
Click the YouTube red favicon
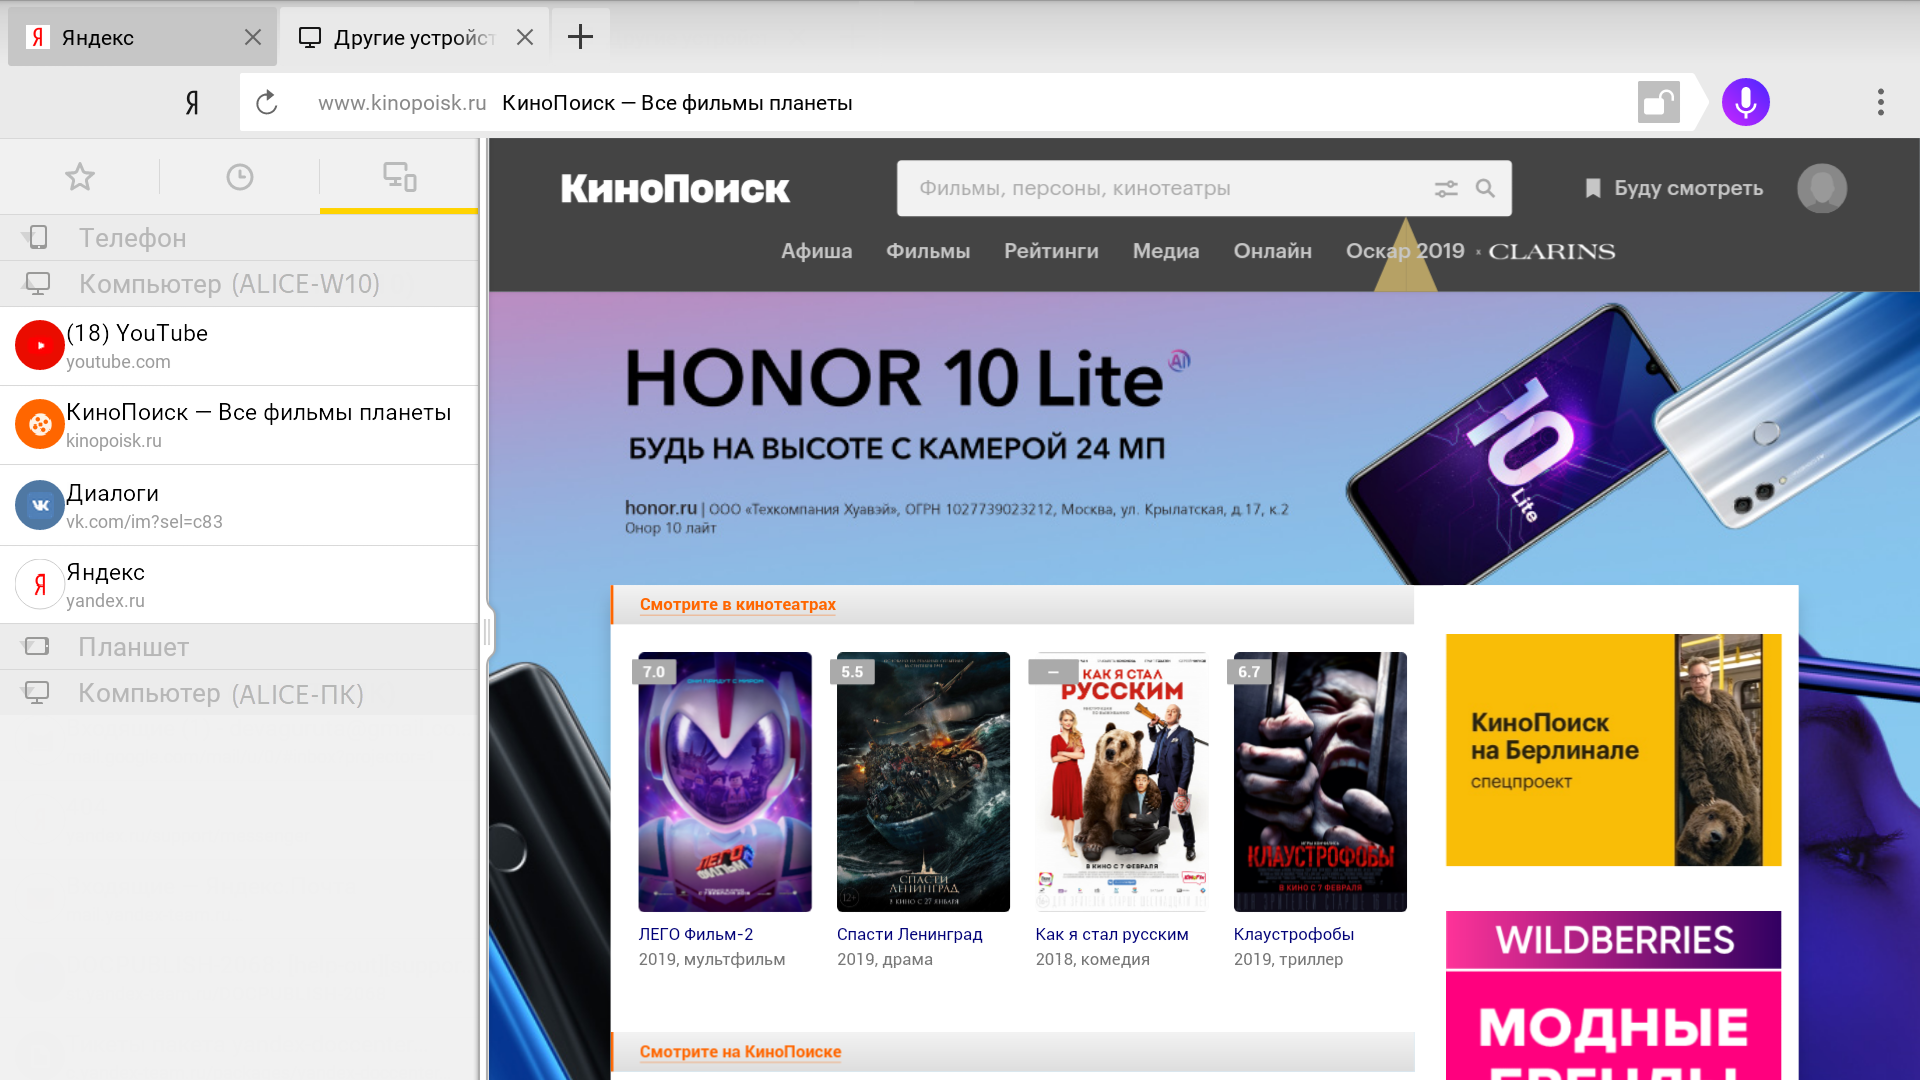click(x=40, y=345)
